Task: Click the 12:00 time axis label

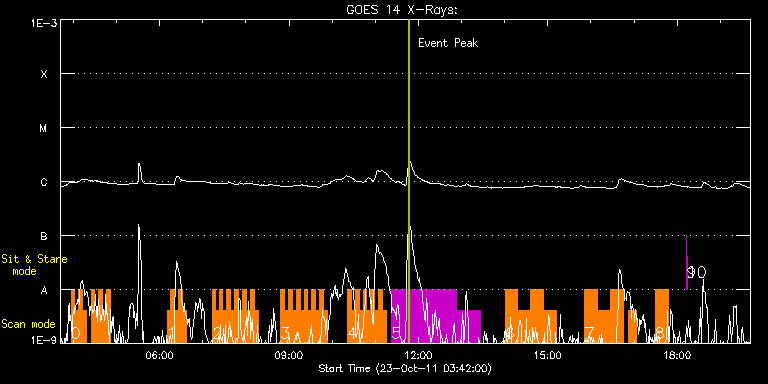Action: click(418, 355)
